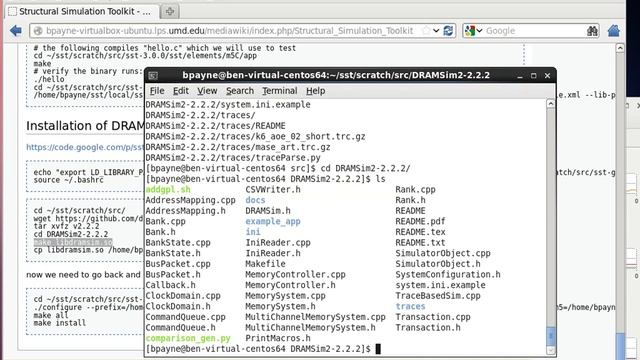Open the Terminal menu

click(280, 91)
